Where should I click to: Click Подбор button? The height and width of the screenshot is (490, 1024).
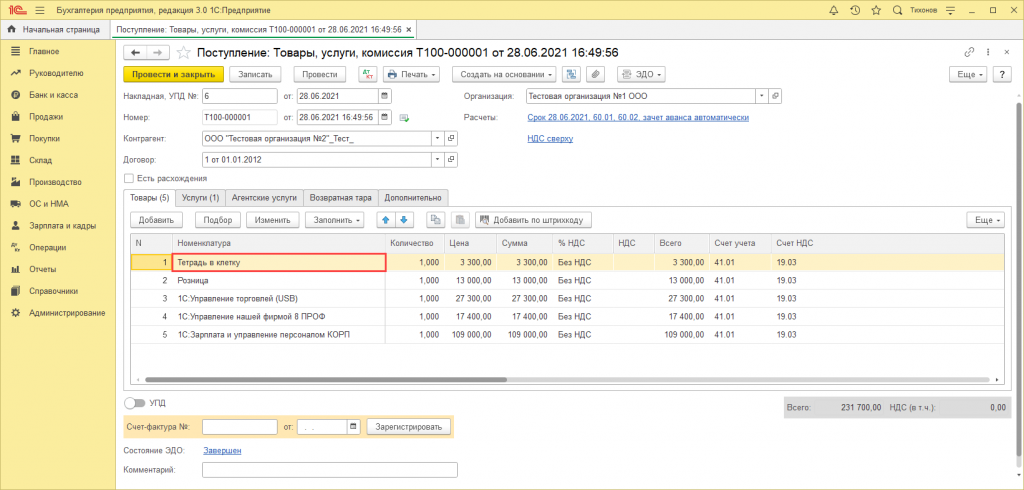tap(217, 220)
